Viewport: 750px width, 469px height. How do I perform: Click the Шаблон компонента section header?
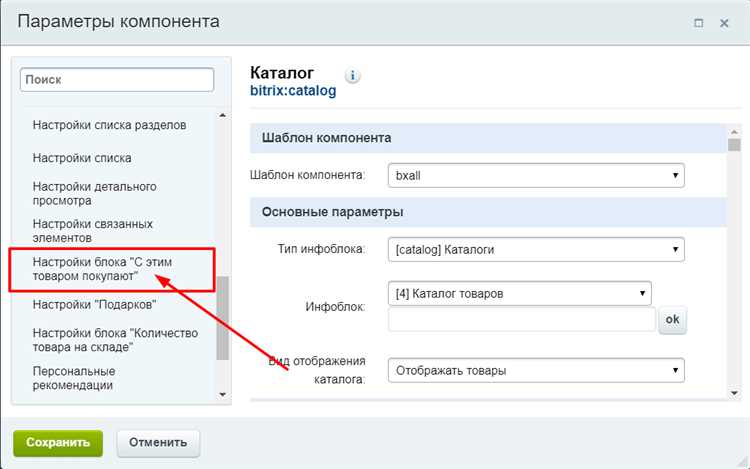tap(488, 138)
